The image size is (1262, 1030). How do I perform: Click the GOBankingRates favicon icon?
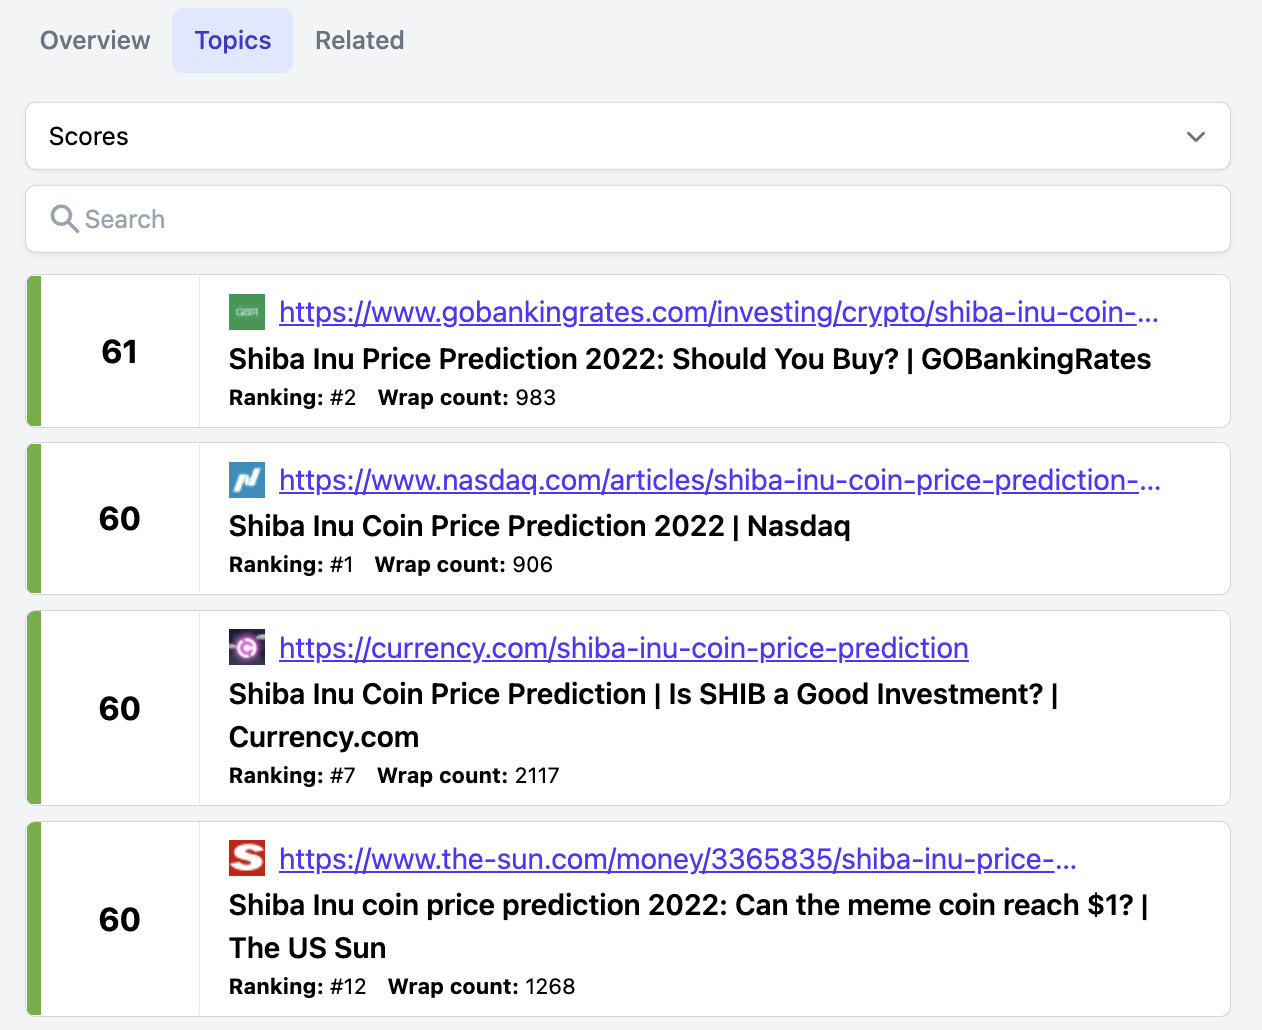[x=247, y=312]
